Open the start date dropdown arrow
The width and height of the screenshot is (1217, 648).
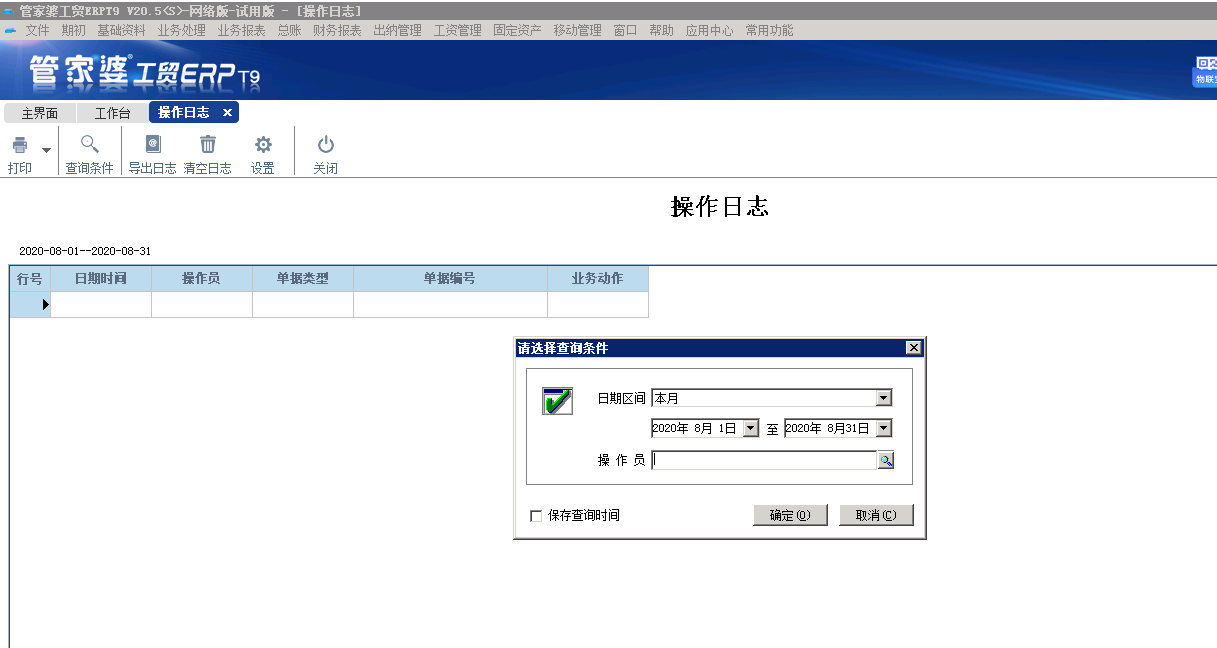coord(751,428)
